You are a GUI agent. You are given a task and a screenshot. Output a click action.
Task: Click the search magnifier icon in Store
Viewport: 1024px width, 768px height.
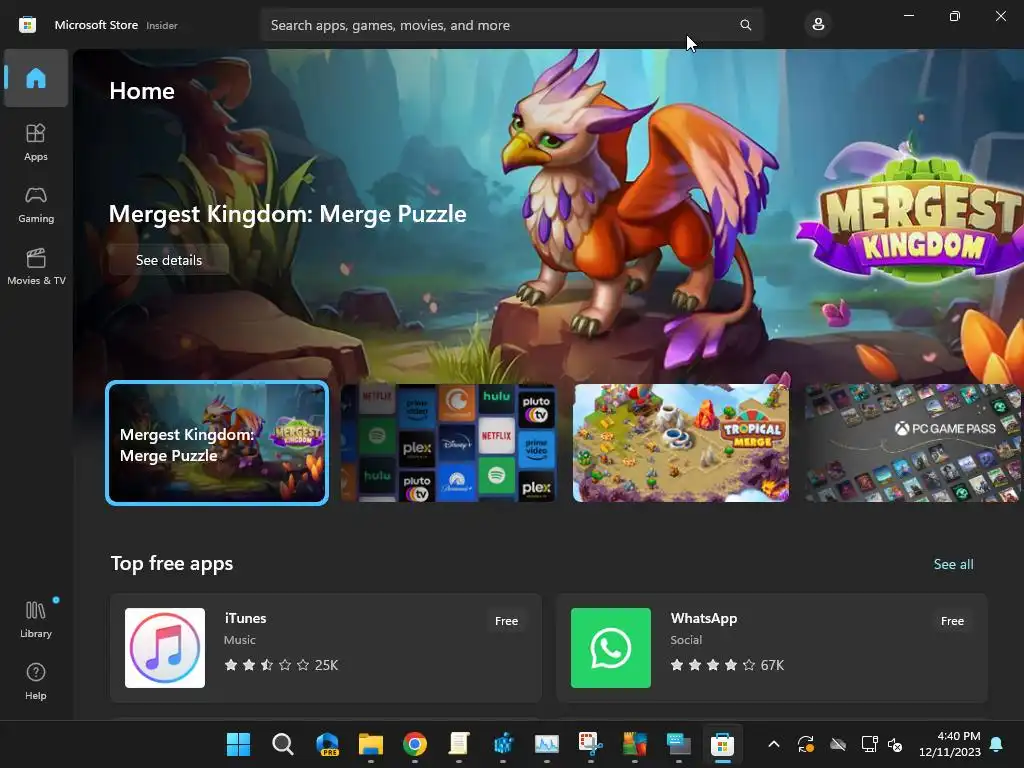[745, 25]
